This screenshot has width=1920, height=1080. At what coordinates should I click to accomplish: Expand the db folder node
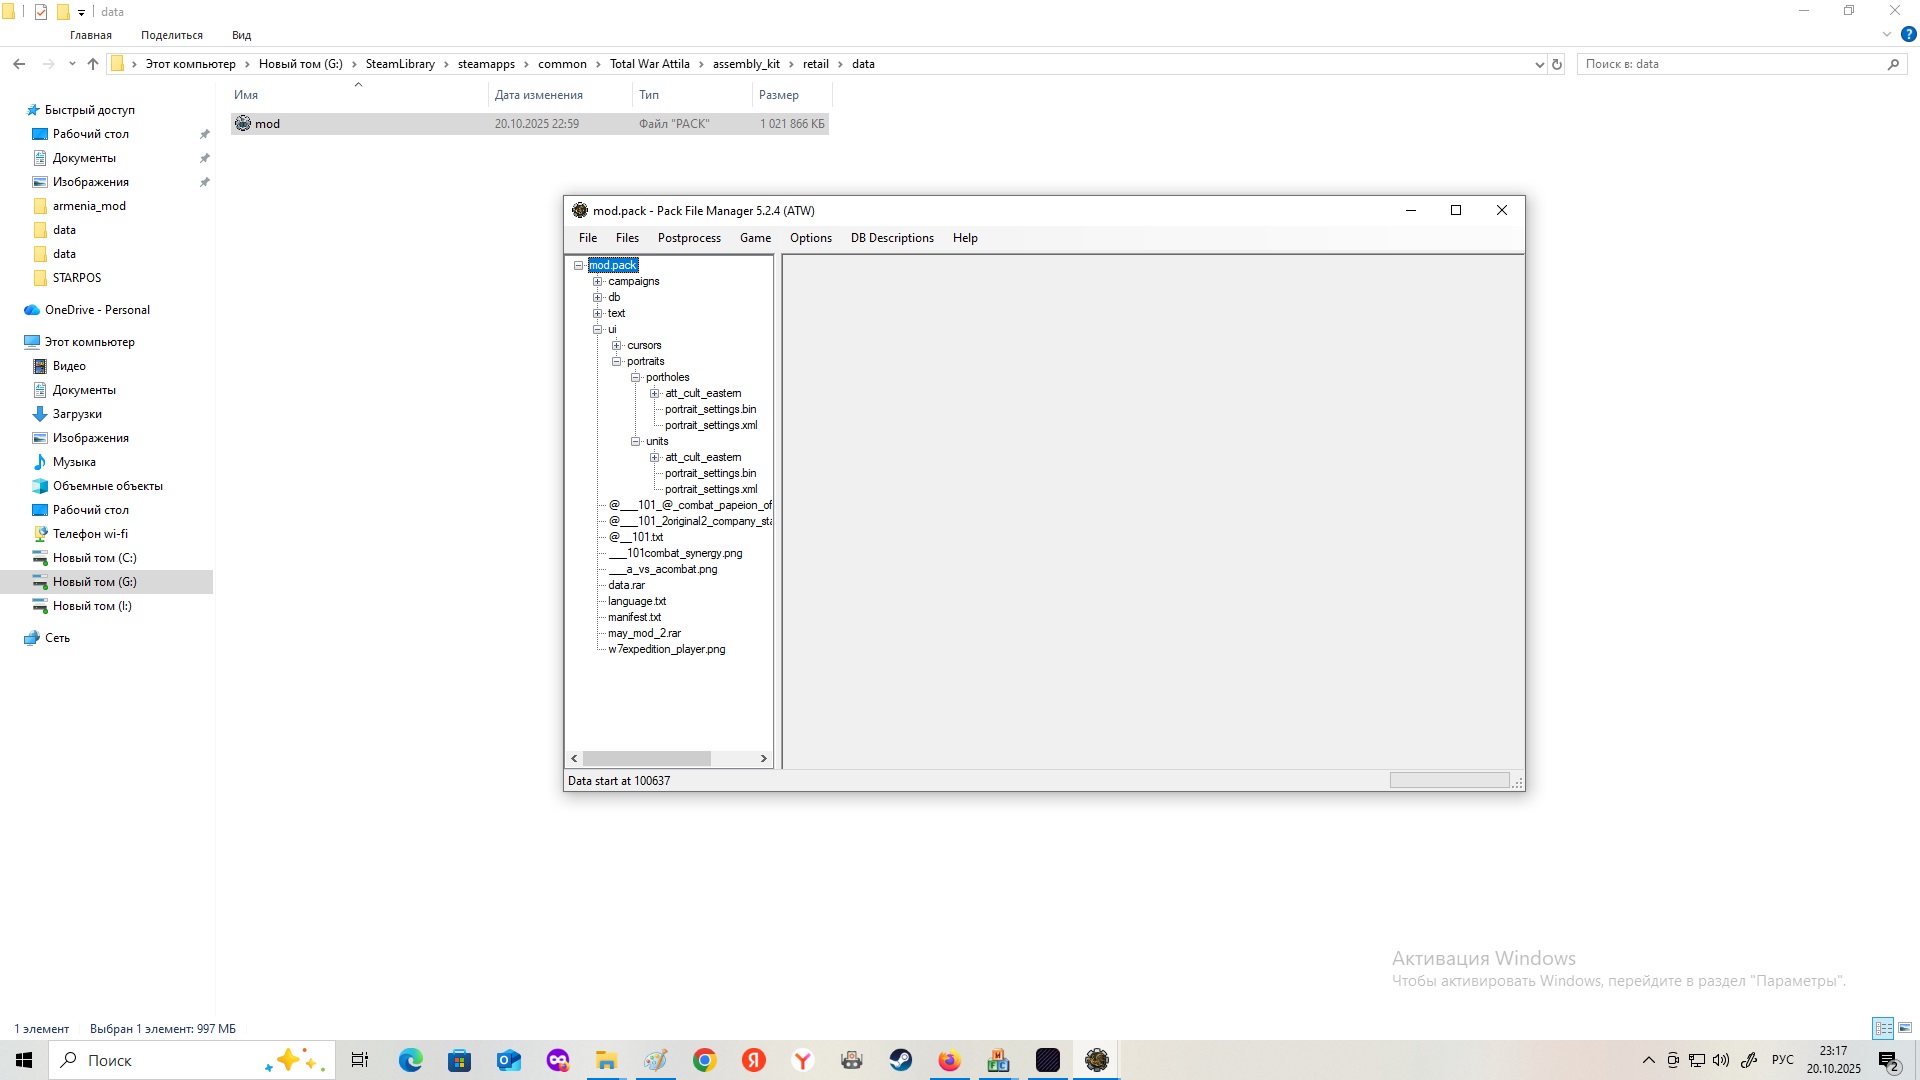598,297
